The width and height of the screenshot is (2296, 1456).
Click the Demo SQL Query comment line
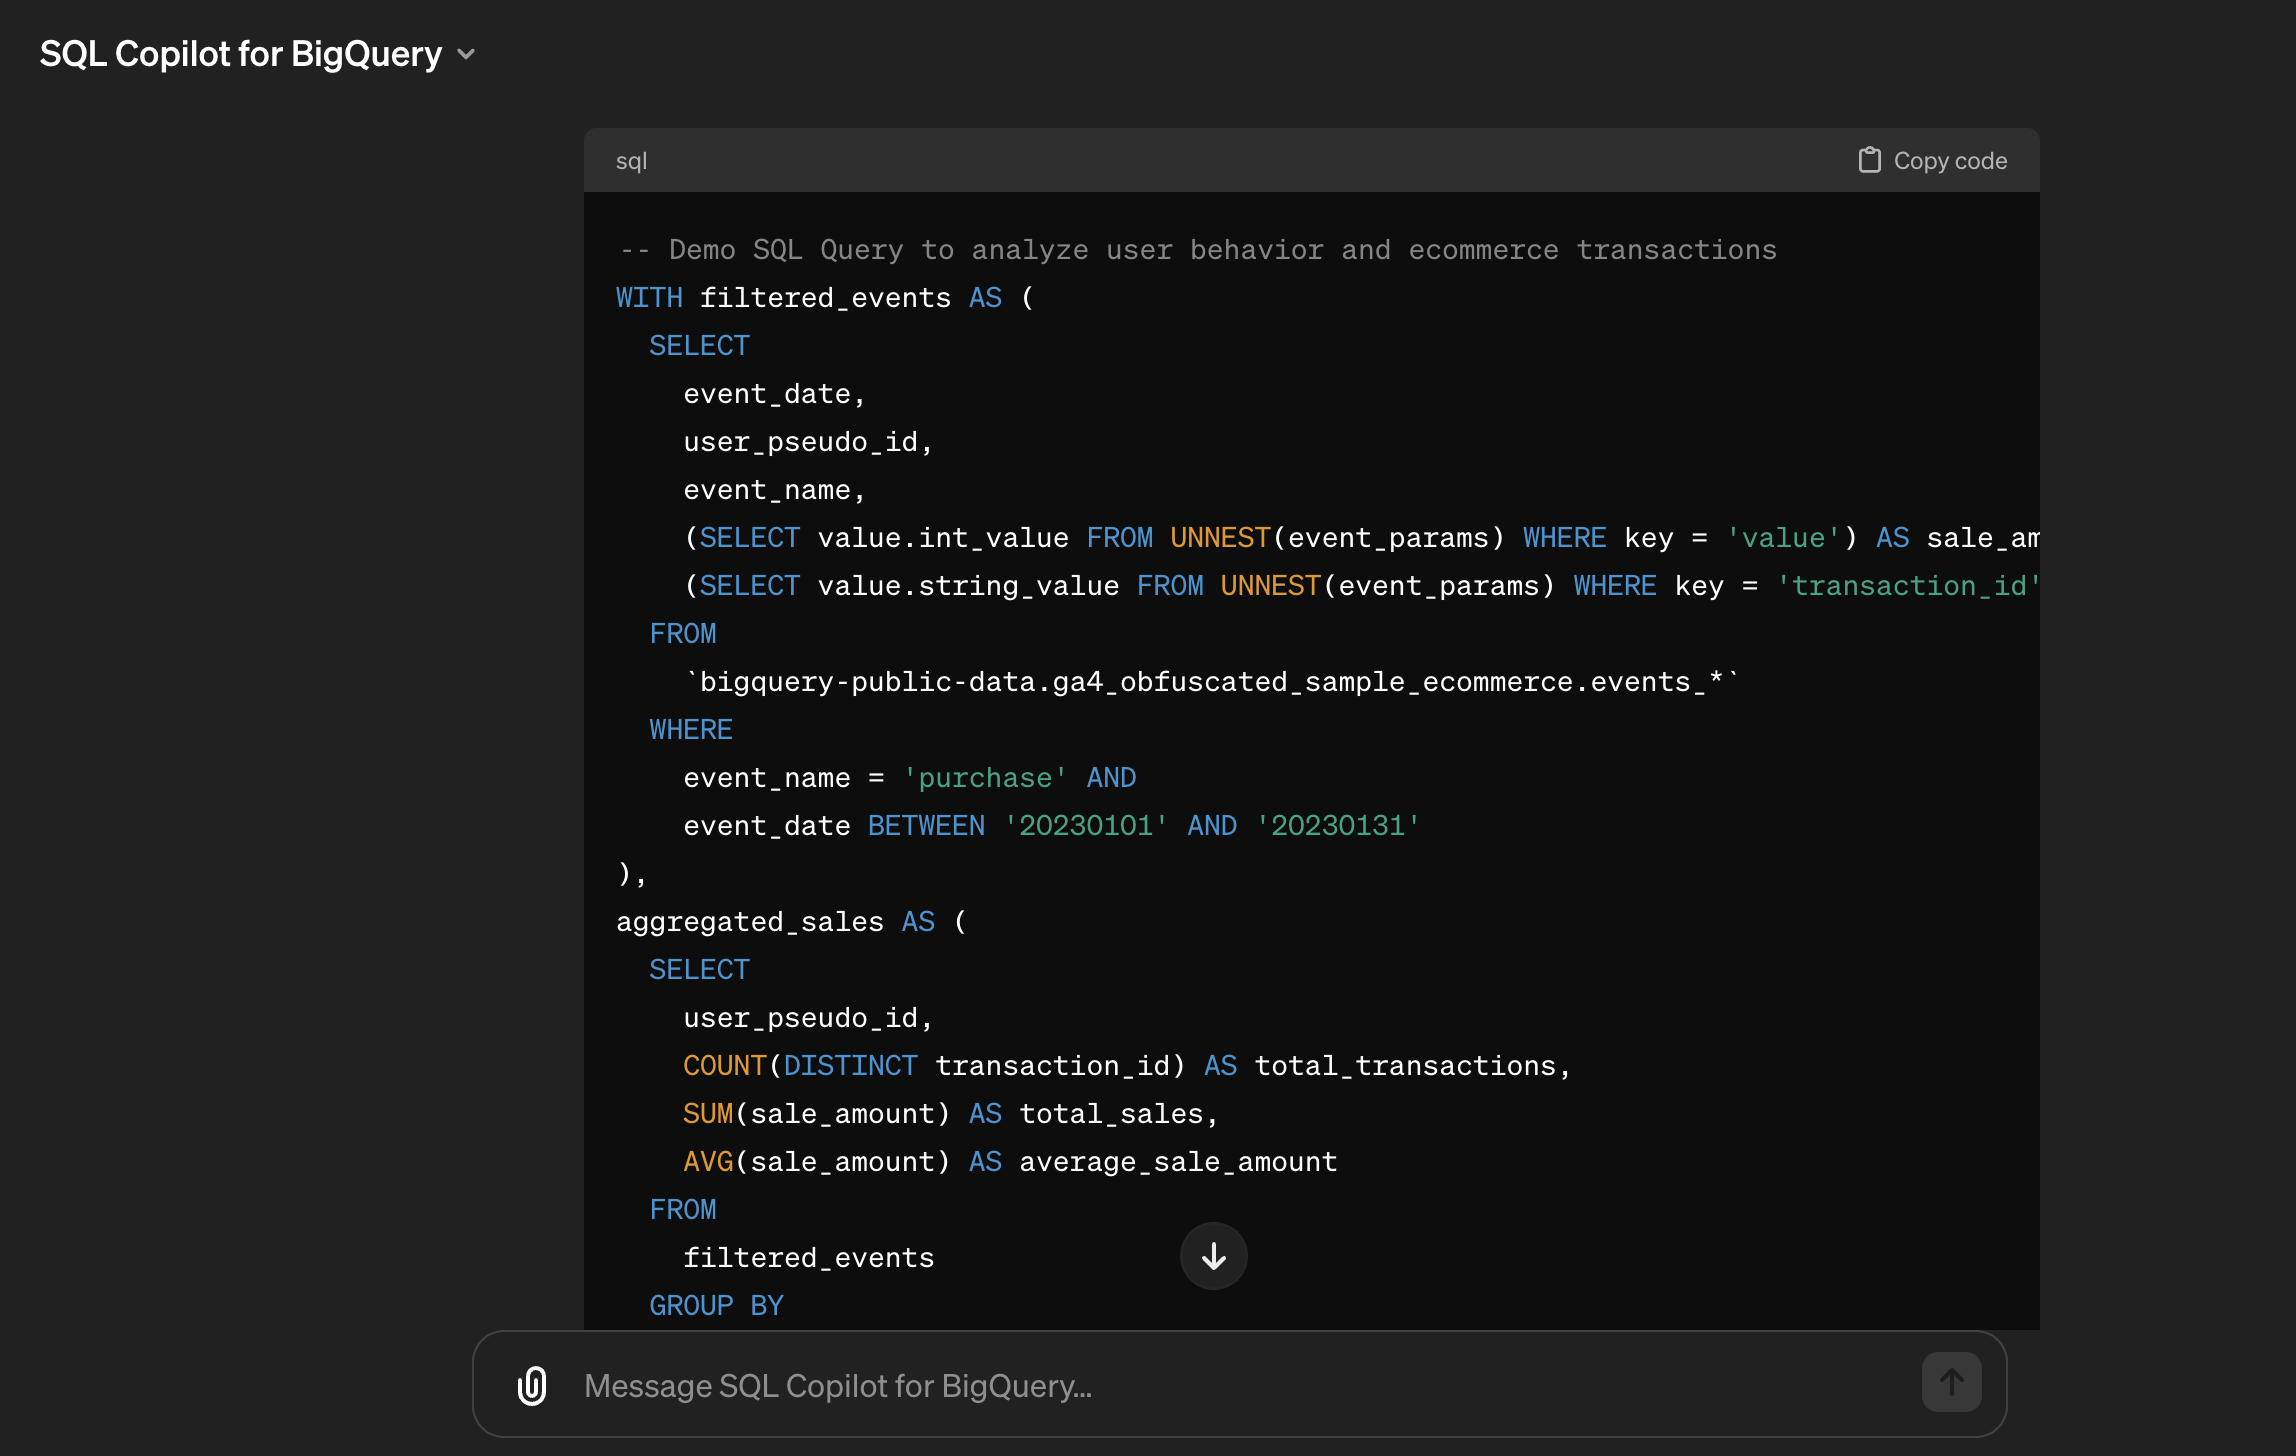tap(1196, 250)
